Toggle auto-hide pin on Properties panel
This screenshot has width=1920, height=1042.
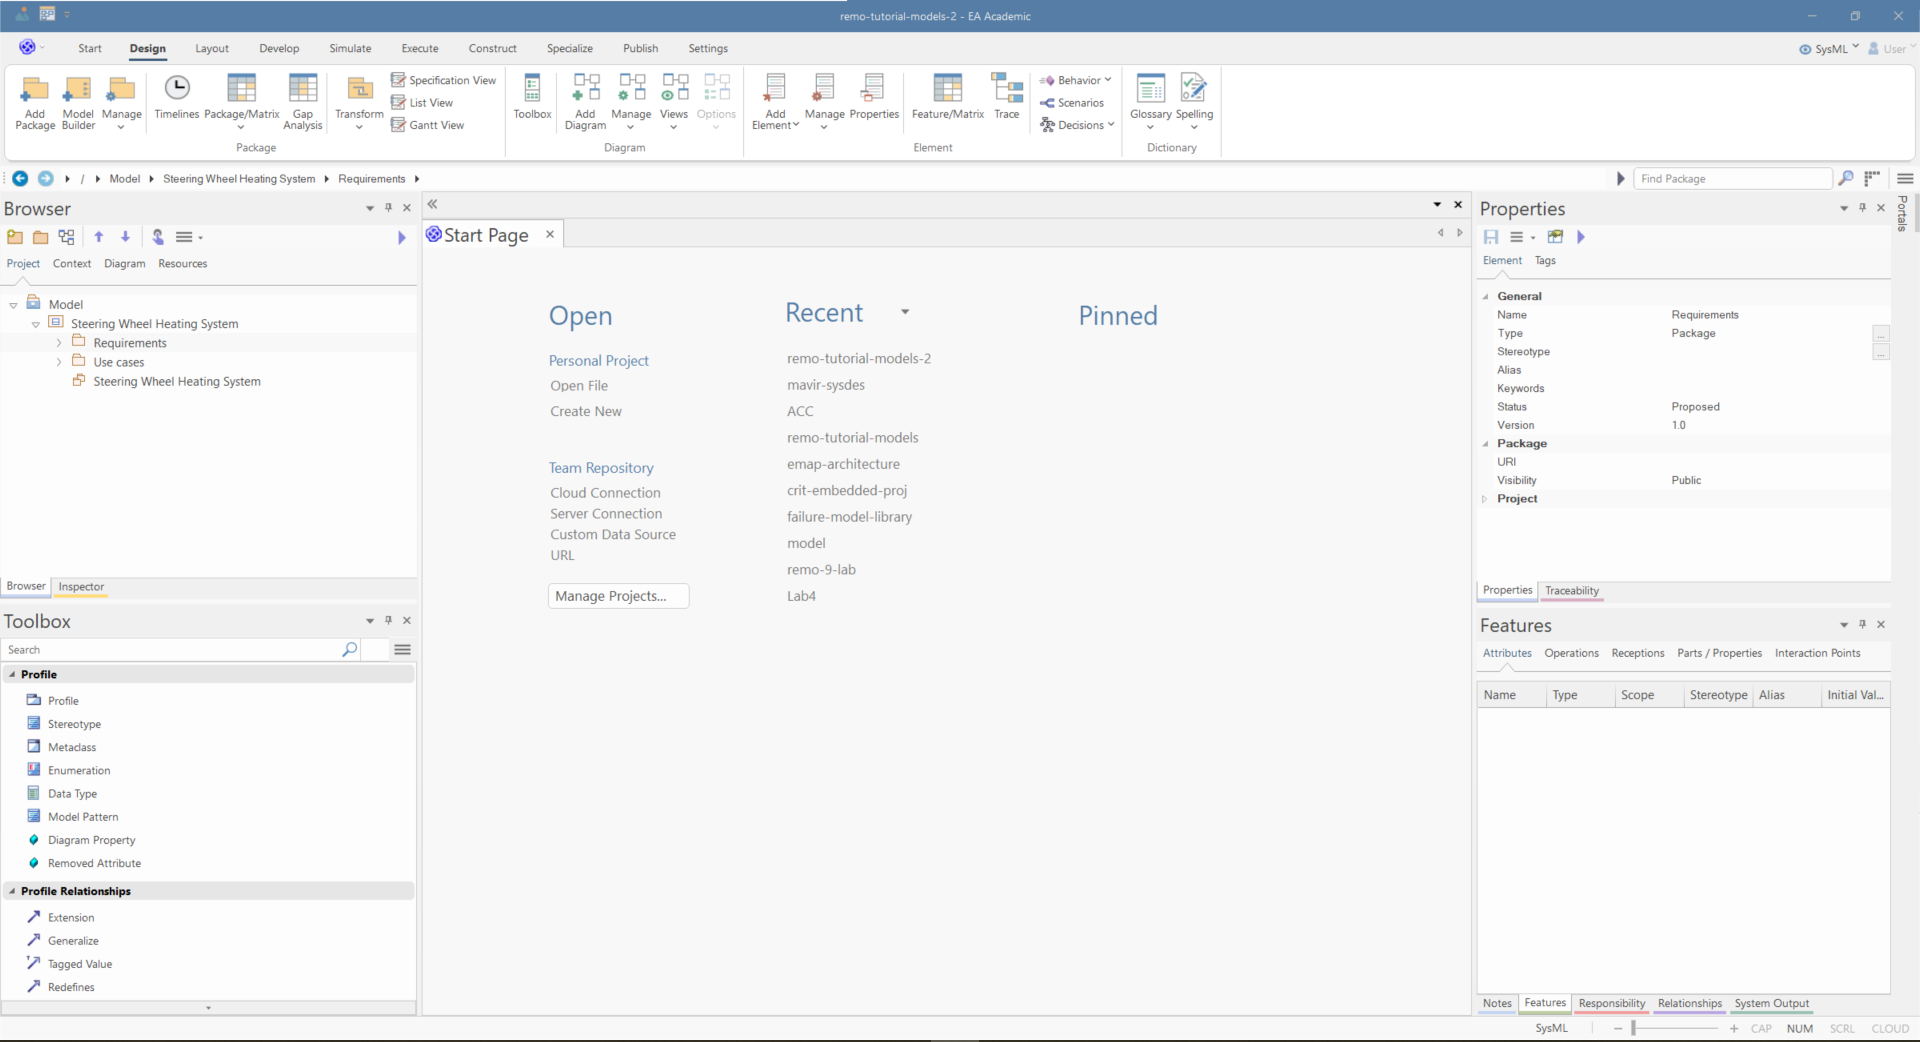[x=1862, y=208]
